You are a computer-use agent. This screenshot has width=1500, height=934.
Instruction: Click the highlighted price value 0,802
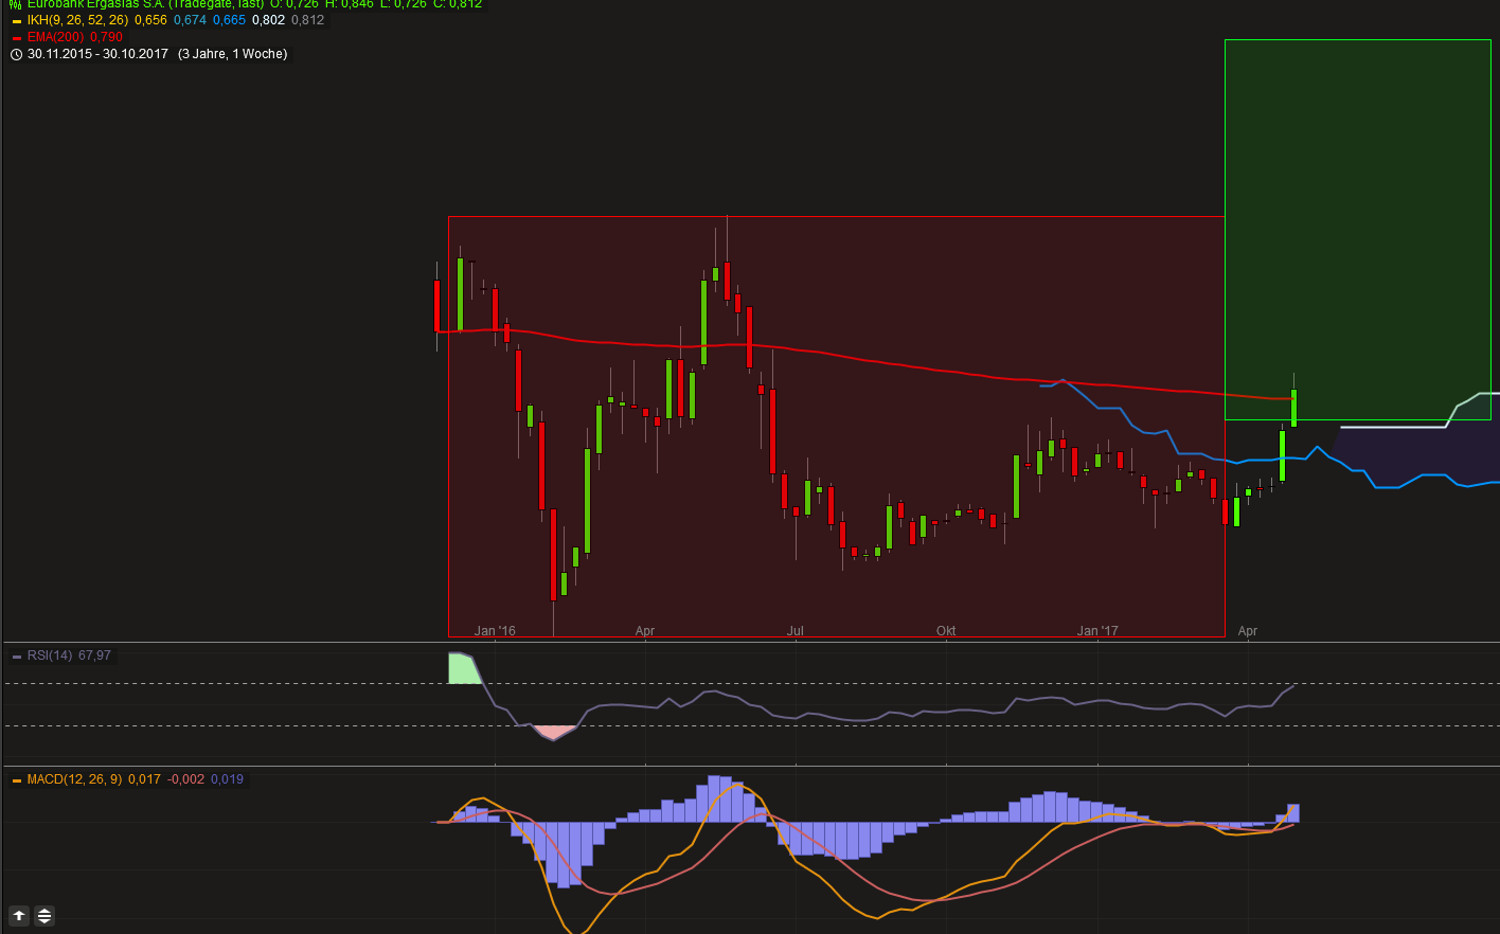[269, 20]
